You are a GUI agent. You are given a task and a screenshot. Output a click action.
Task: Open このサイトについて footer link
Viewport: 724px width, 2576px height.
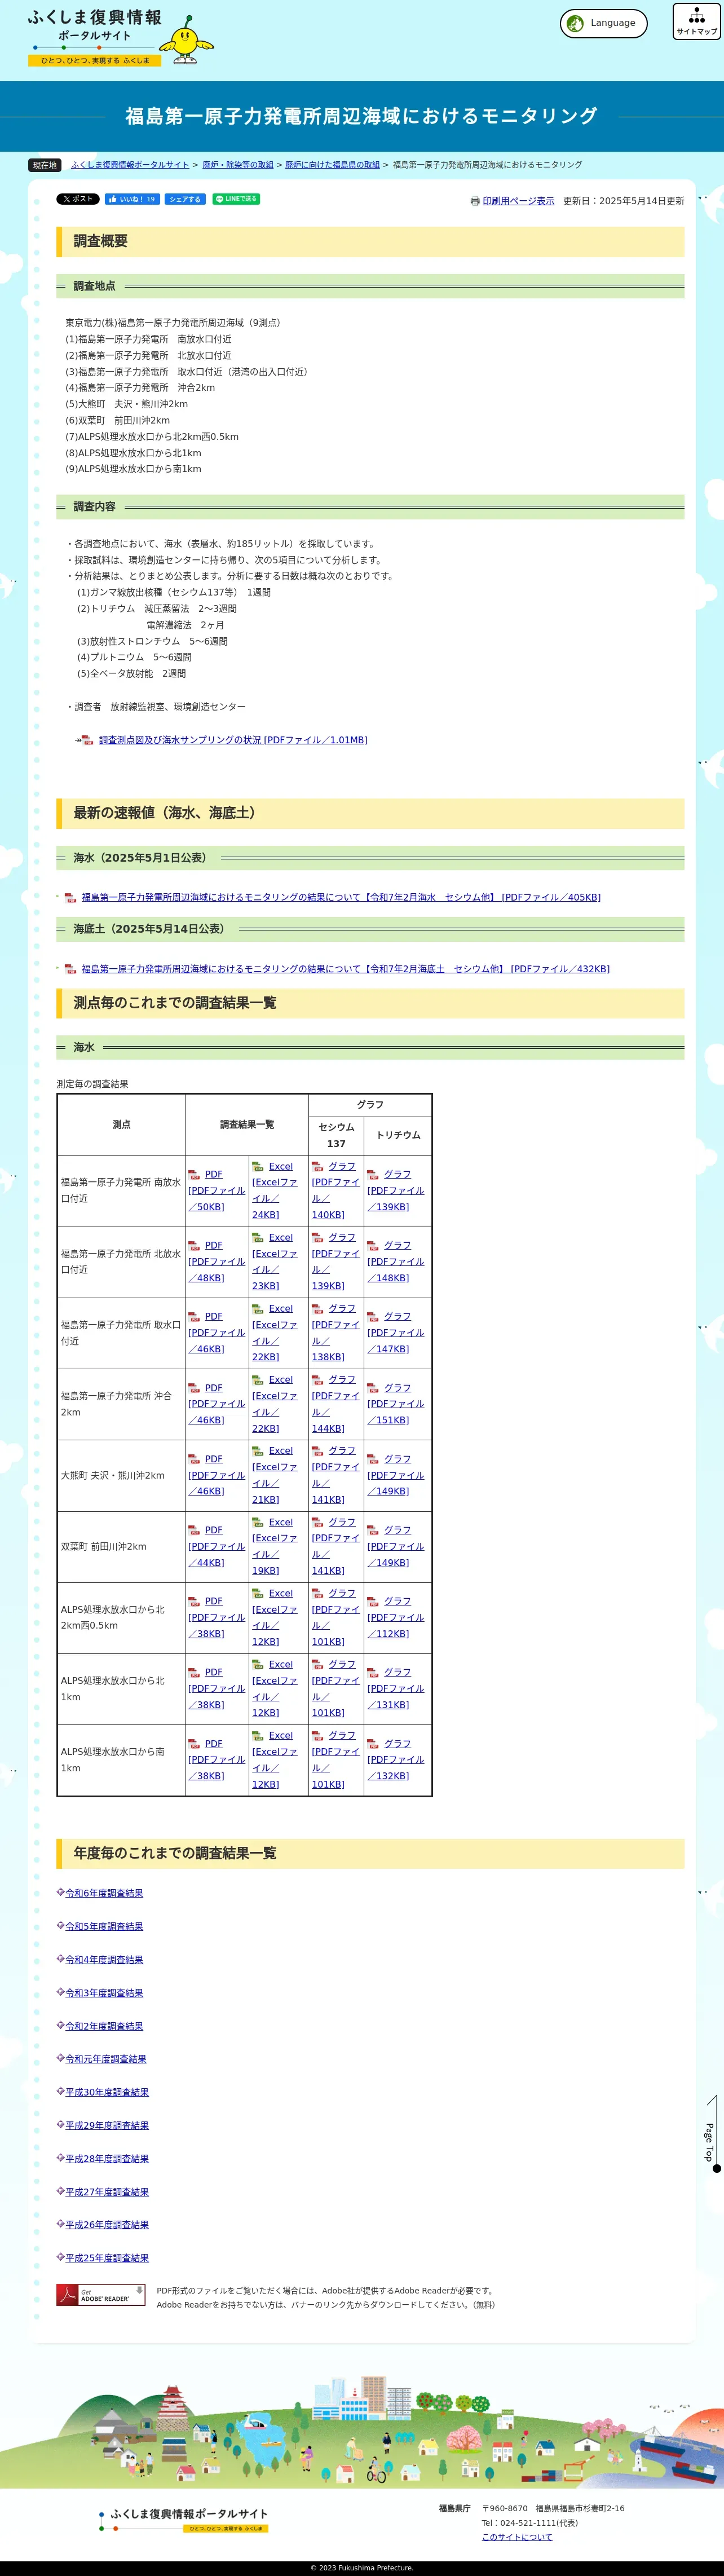click(517, 2537)
